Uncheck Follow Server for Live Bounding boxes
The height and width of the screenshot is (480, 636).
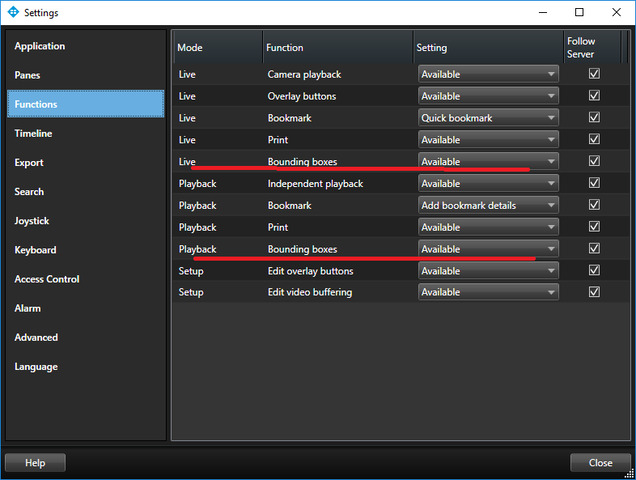(x=594, y=161)
